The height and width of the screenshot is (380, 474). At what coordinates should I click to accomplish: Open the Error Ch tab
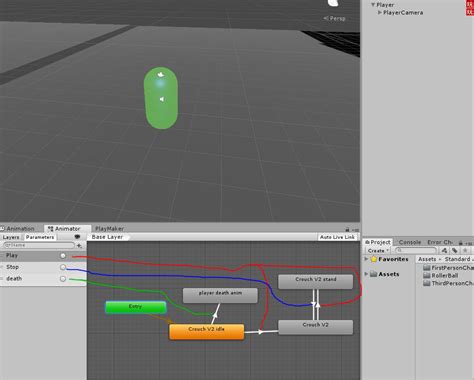coord(440,242)
